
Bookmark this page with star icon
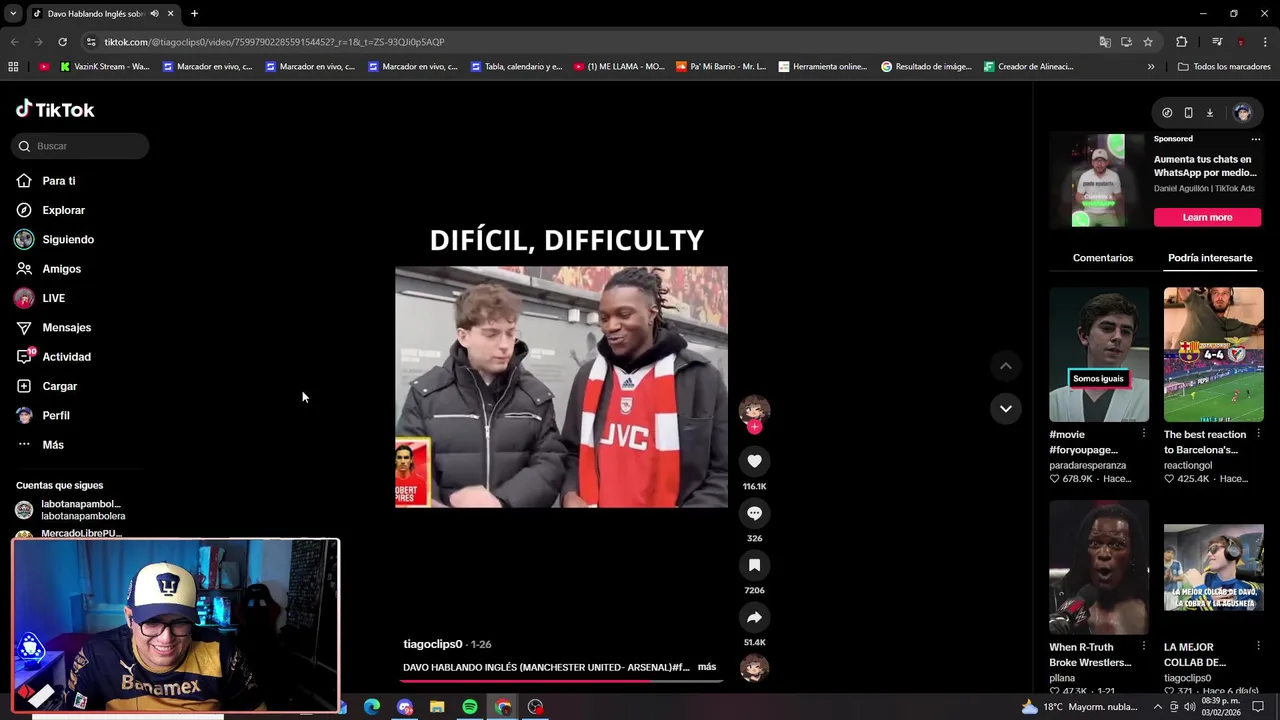[1148, 42]
